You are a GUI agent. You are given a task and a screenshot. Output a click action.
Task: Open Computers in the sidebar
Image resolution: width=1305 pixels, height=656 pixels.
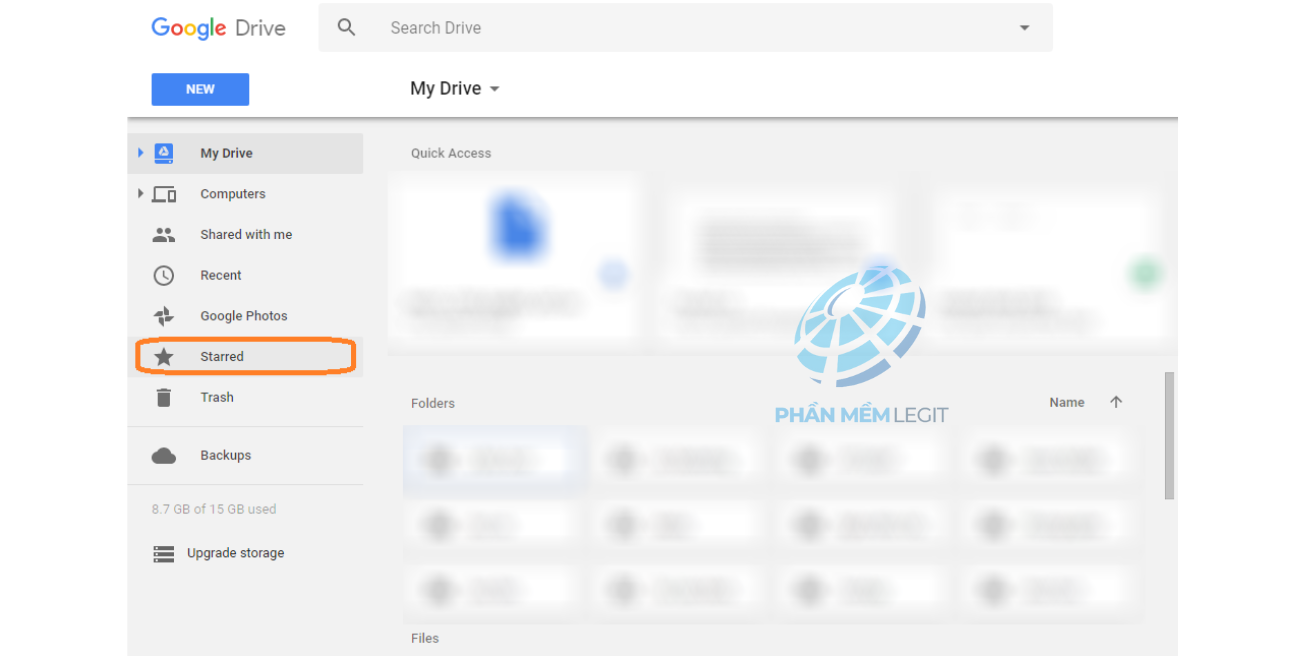coord(233,194)
